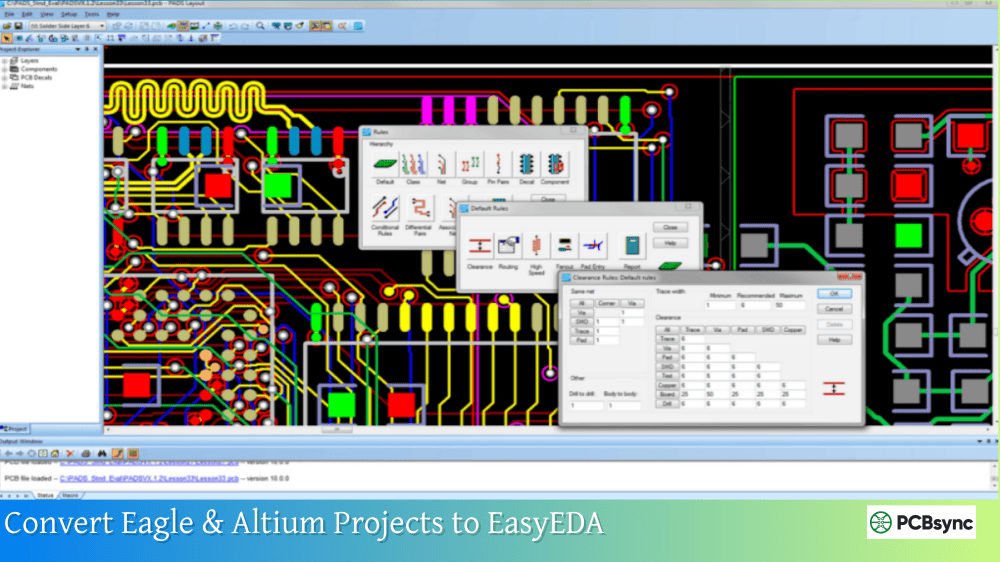Click Cancel in Clearance Rules dialog
This screenshot has width=1000, height=562.
pyautogui.click(x=834, y=309)
